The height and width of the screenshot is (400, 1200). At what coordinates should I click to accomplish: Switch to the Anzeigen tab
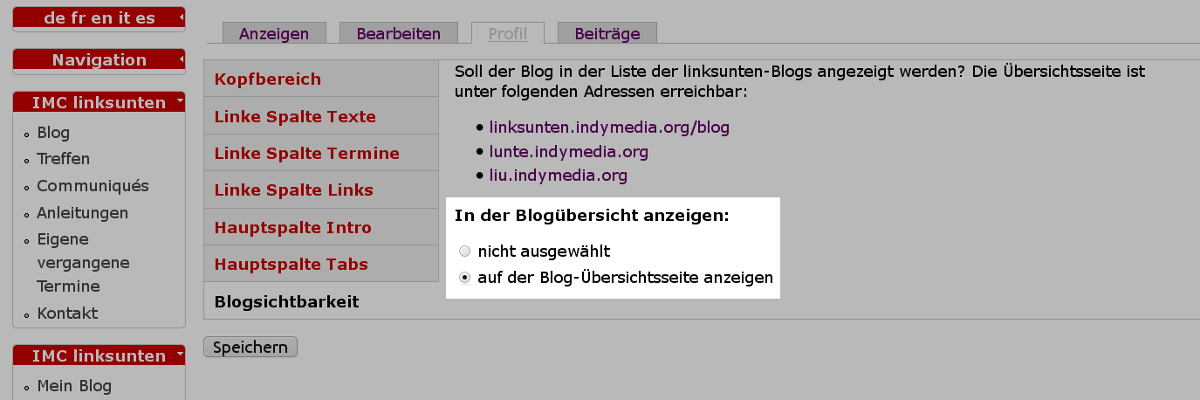pos(273,34)
